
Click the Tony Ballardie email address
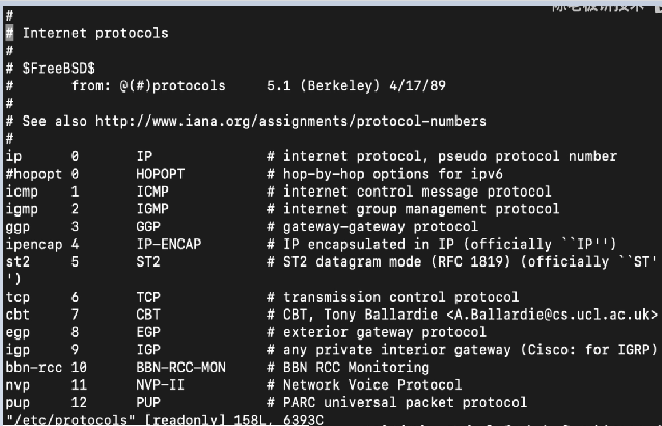pyautogui.click(x=552, y=315)
